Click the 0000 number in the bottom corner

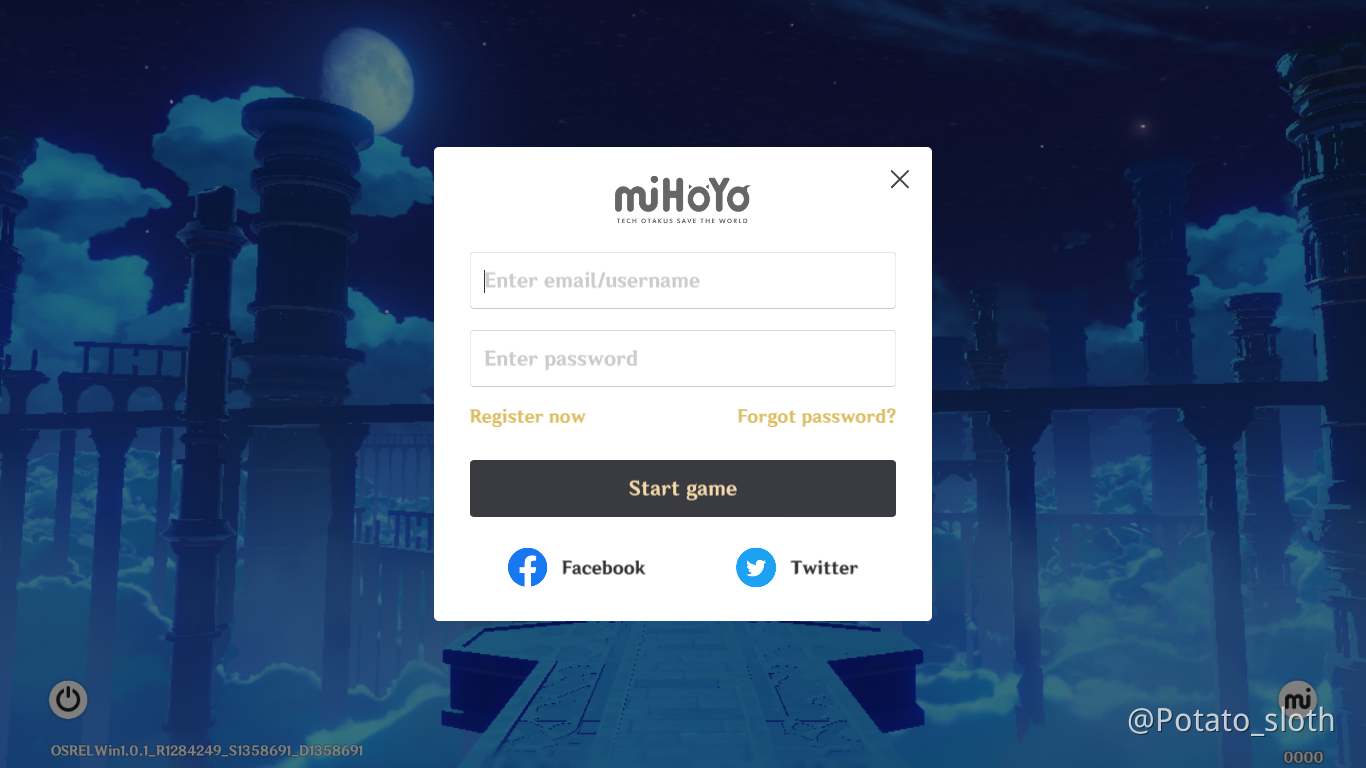click(1303, 757)
